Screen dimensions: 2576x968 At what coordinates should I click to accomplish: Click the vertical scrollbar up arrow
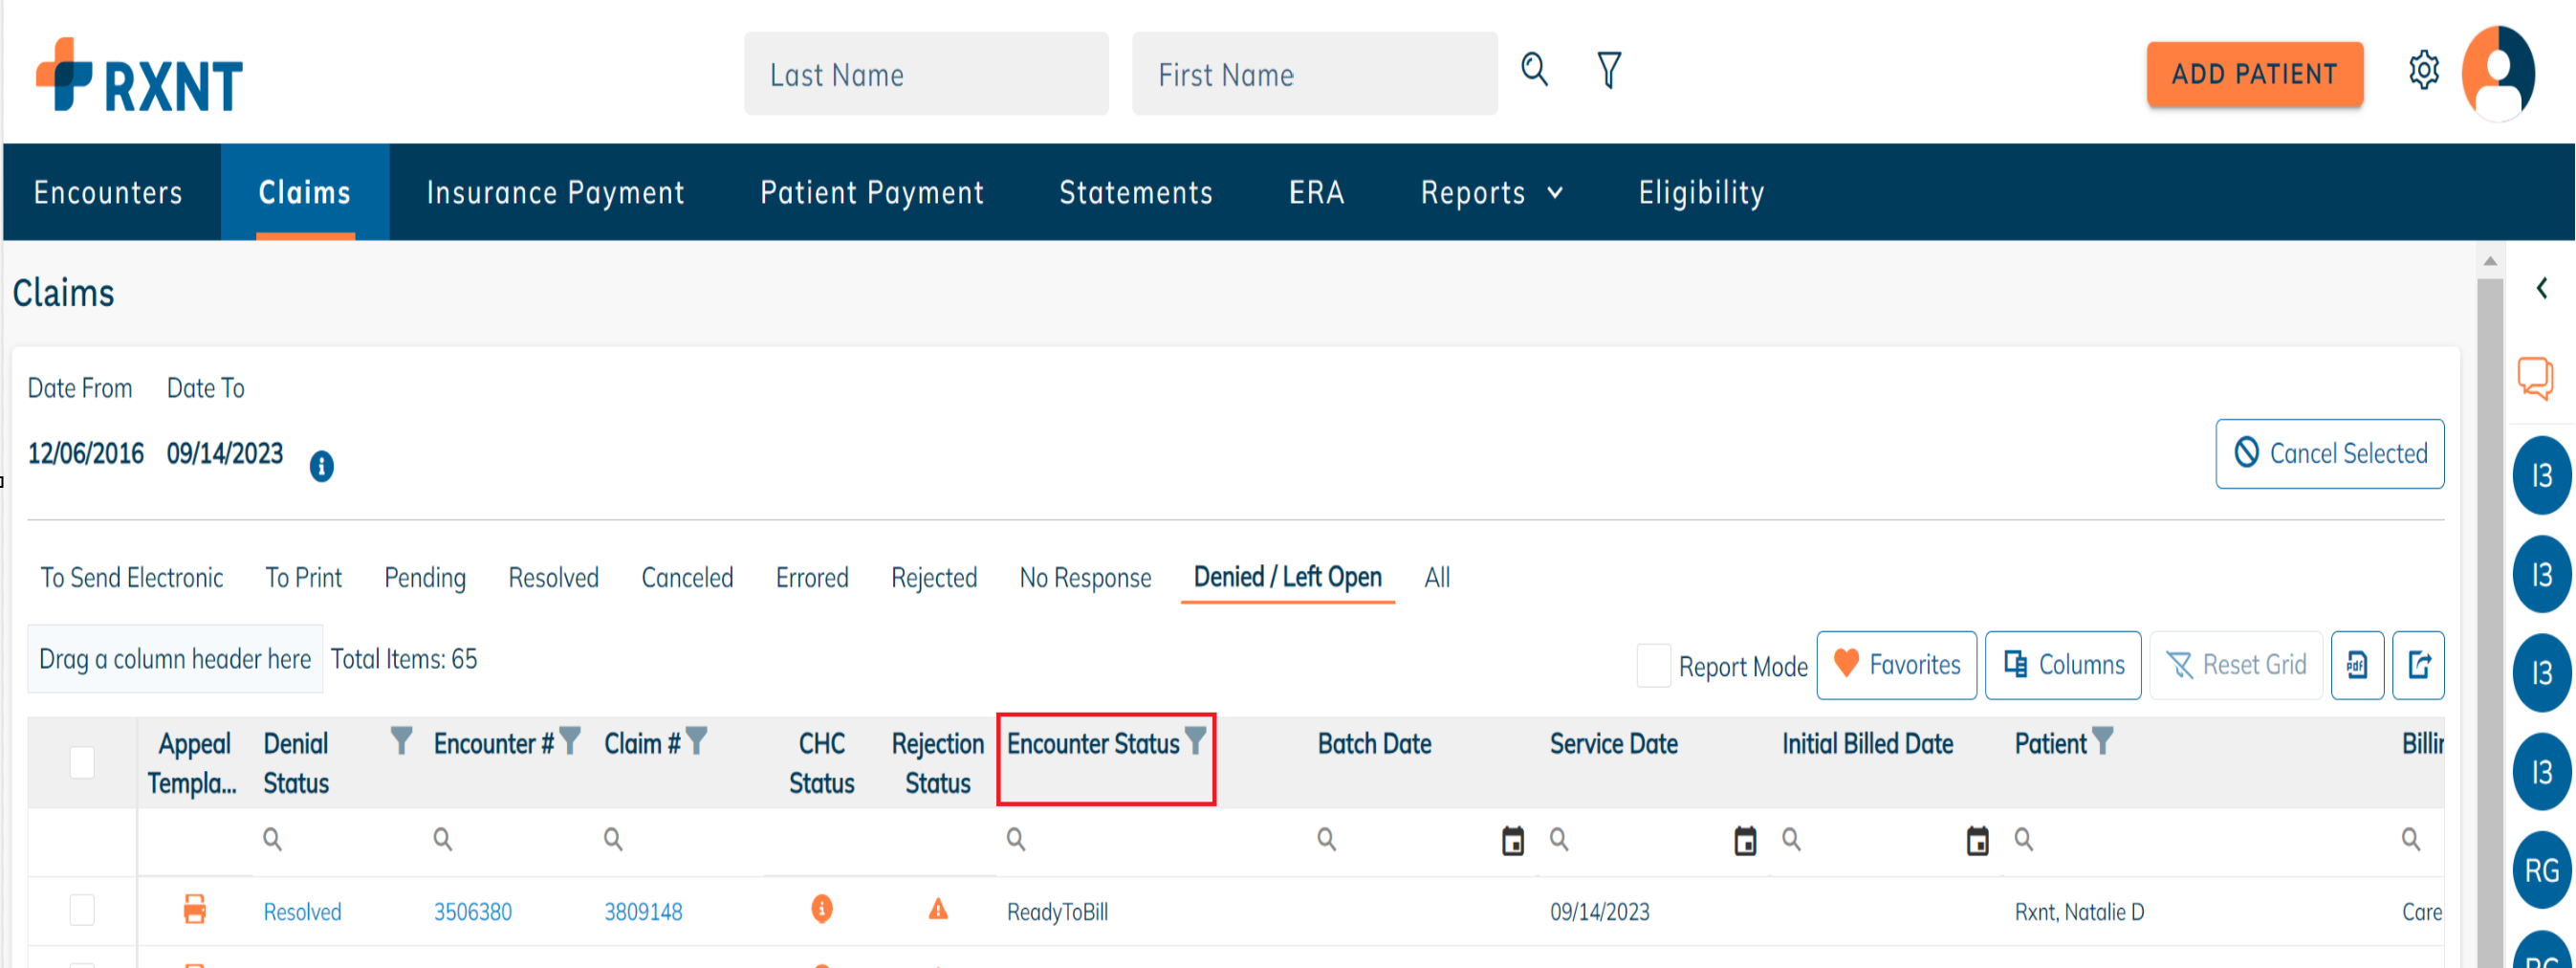coord(2489,260)
